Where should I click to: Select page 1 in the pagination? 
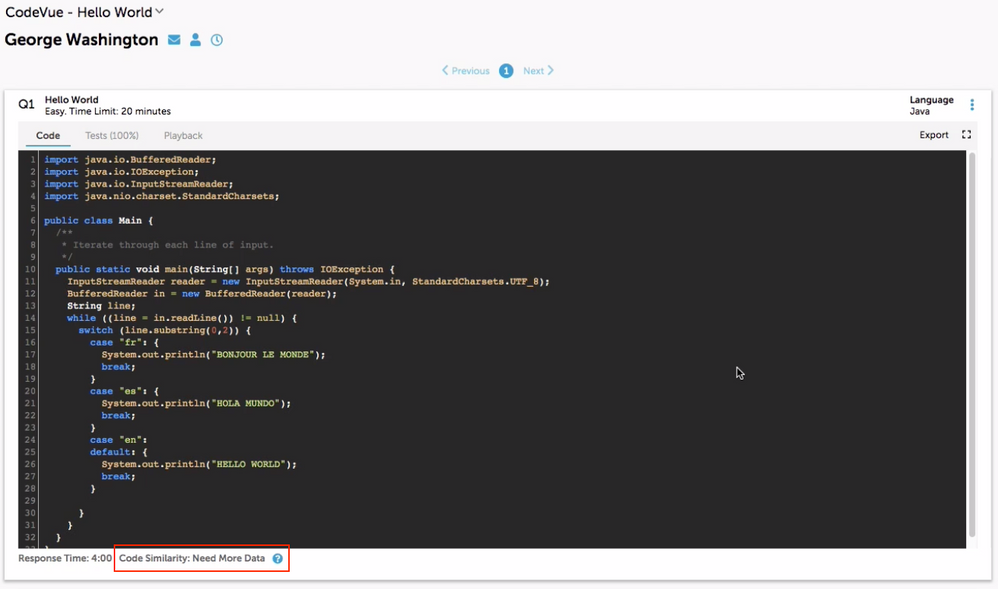tap(506, 71)
